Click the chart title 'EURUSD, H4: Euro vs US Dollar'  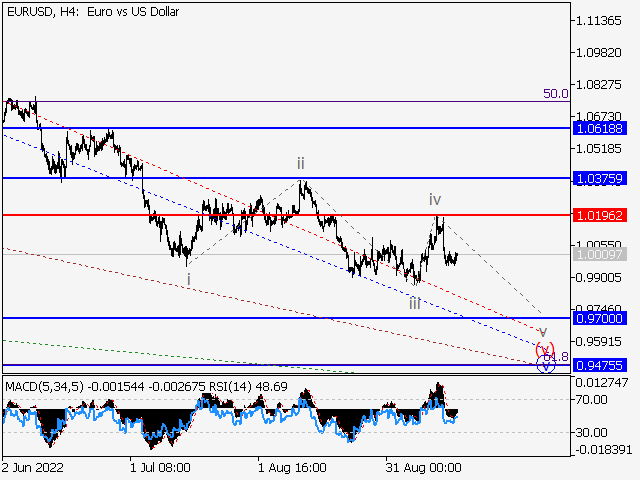[93, 12]
